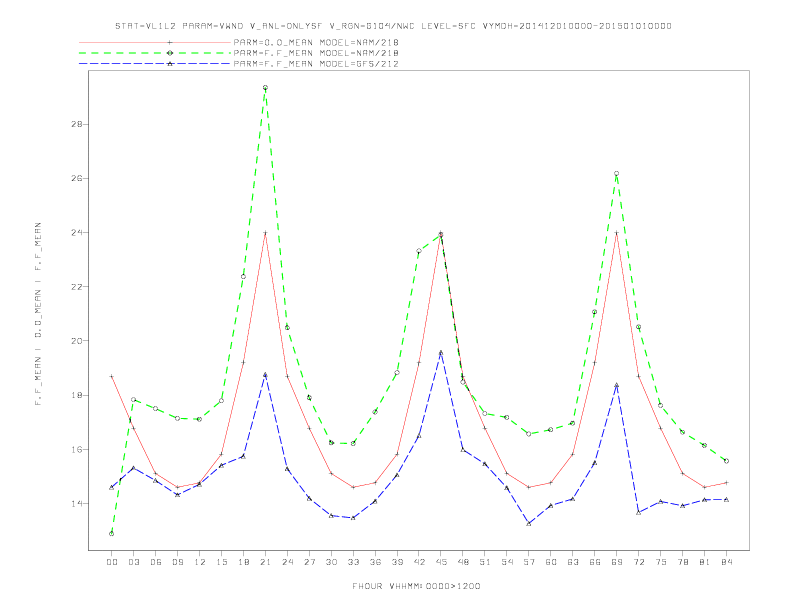Click the chart title beginning STAT=VL1L2
This screenshot has width=792, height=612.
click(393, 26)
